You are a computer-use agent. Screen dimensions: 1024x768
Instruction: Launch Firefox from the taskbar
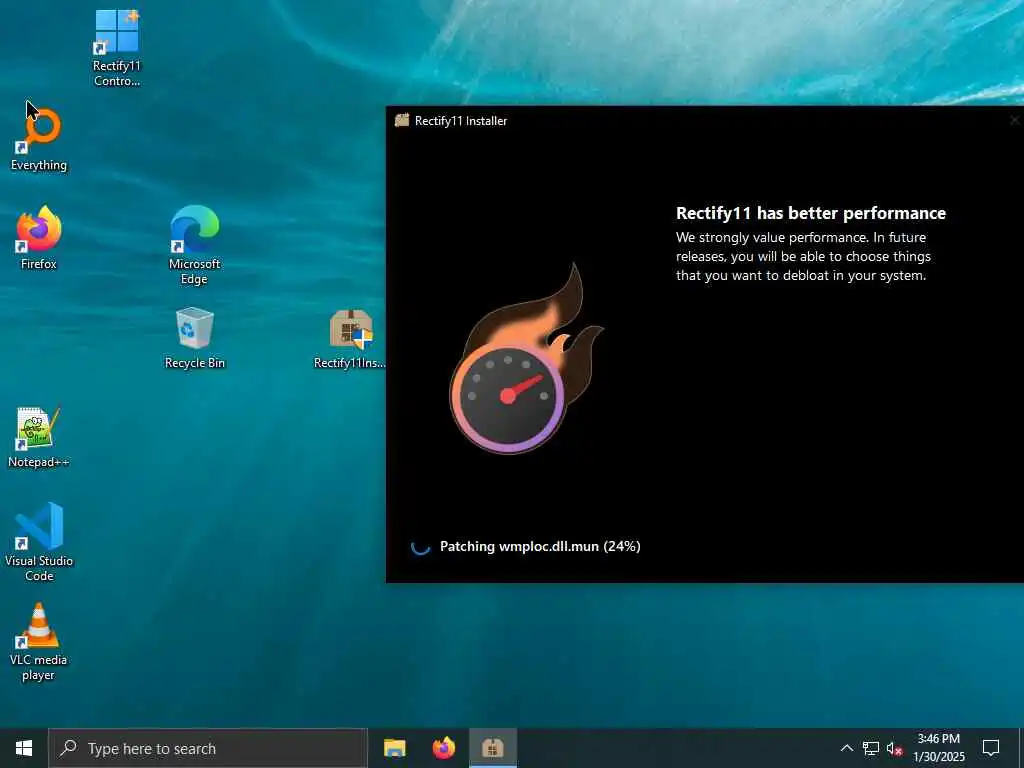click(444, 748)
